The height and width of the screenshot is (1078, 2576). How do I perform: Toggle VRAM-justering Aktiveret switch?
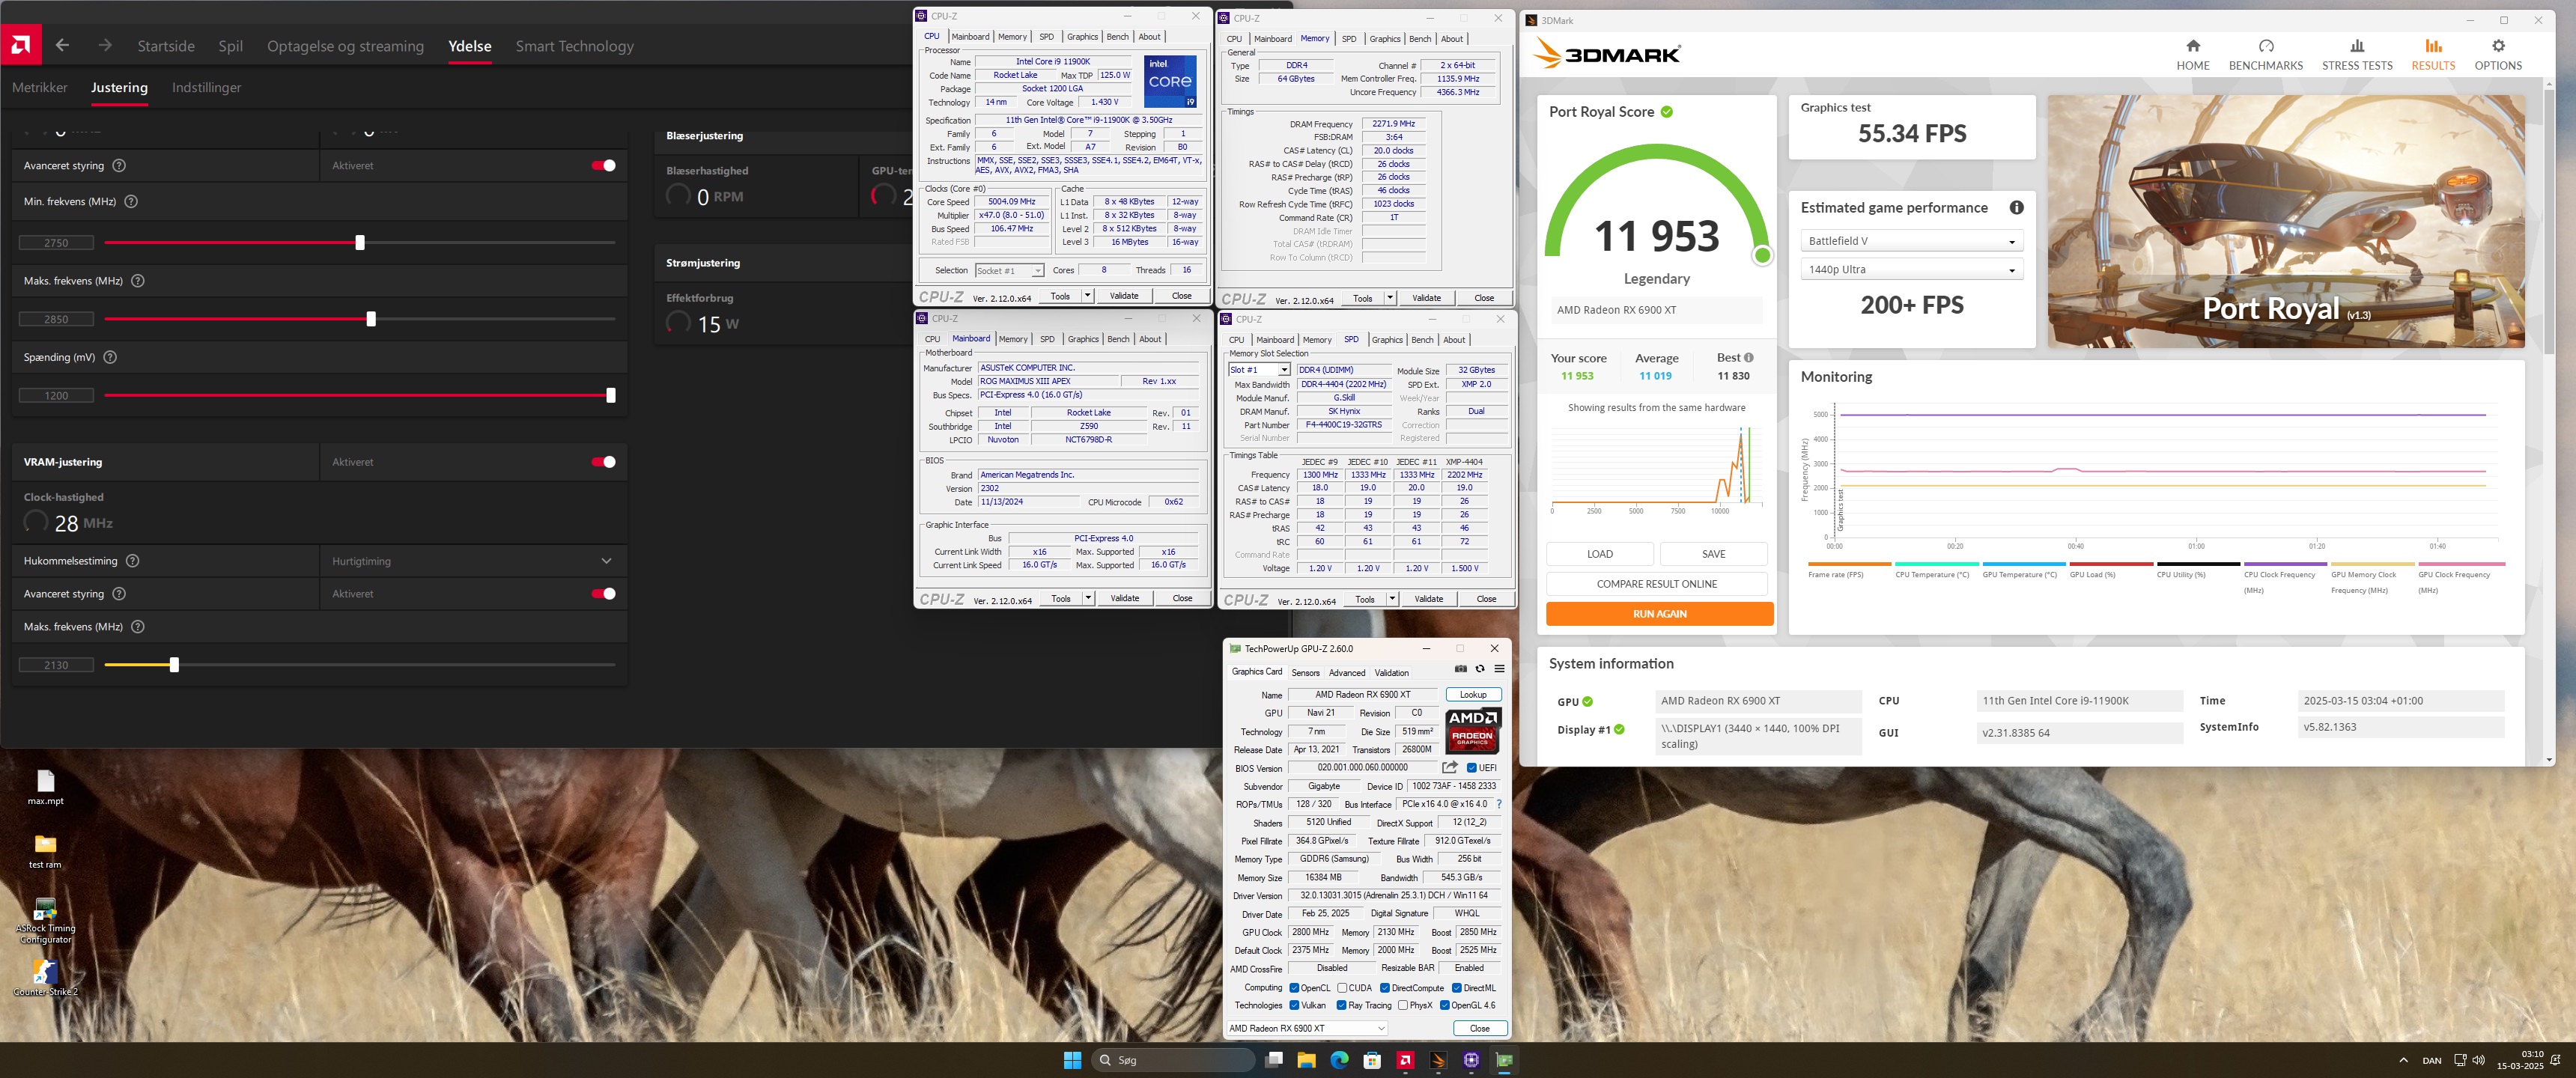604,462
